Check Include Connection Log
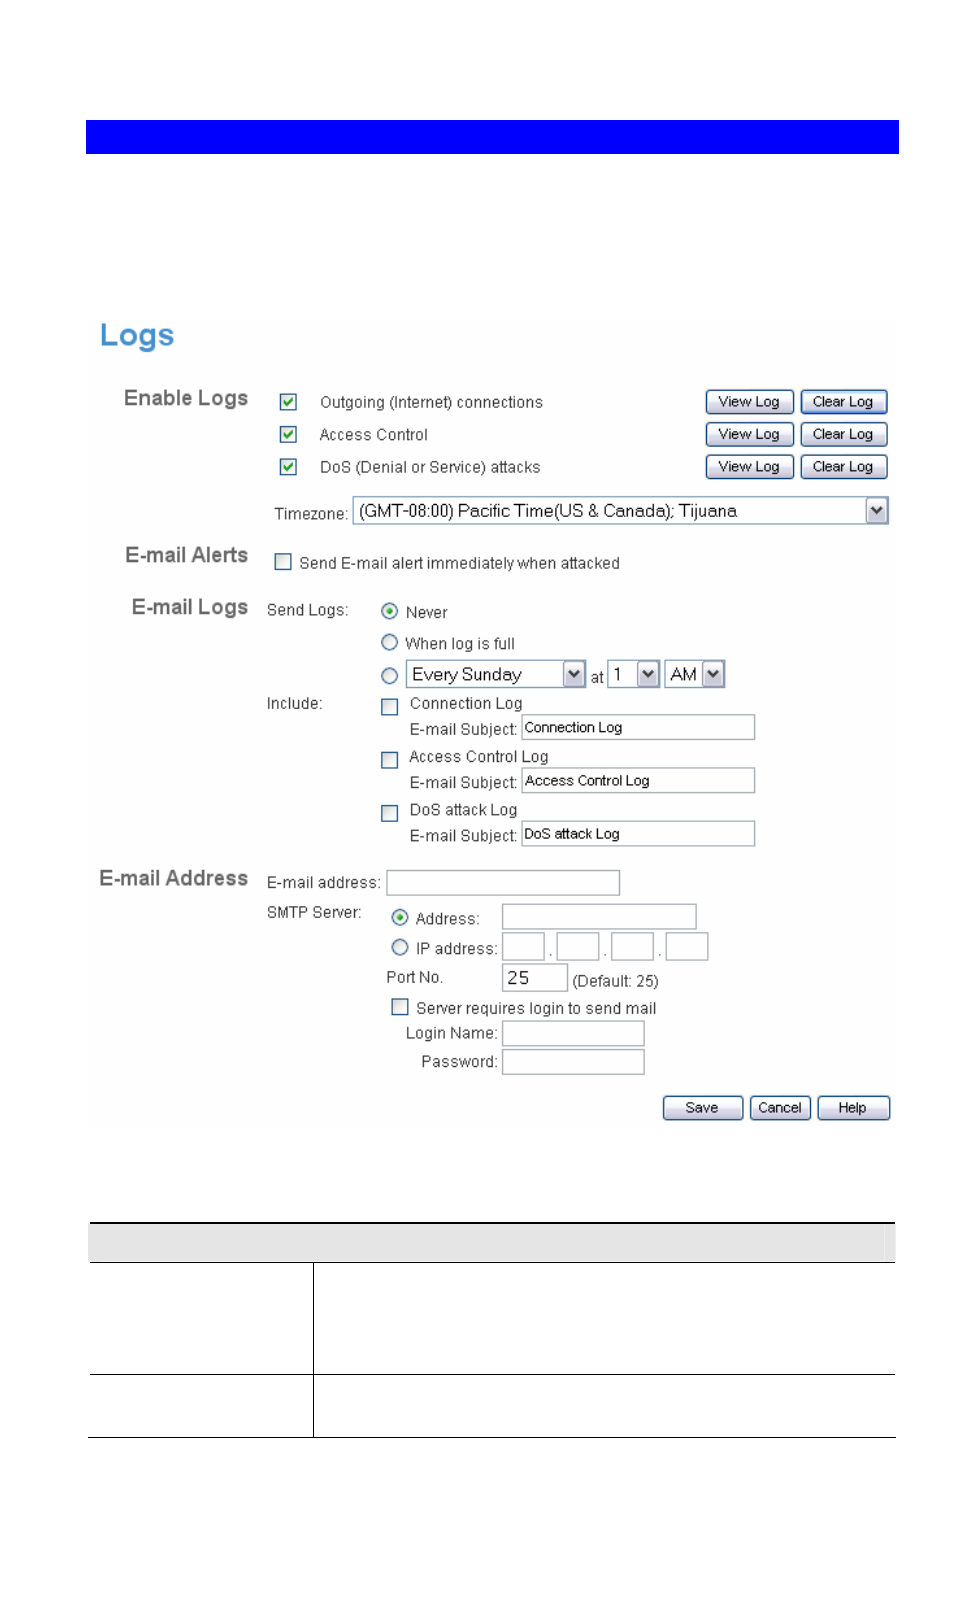This screenshot has width=954, height=1611. pos(390,707)
